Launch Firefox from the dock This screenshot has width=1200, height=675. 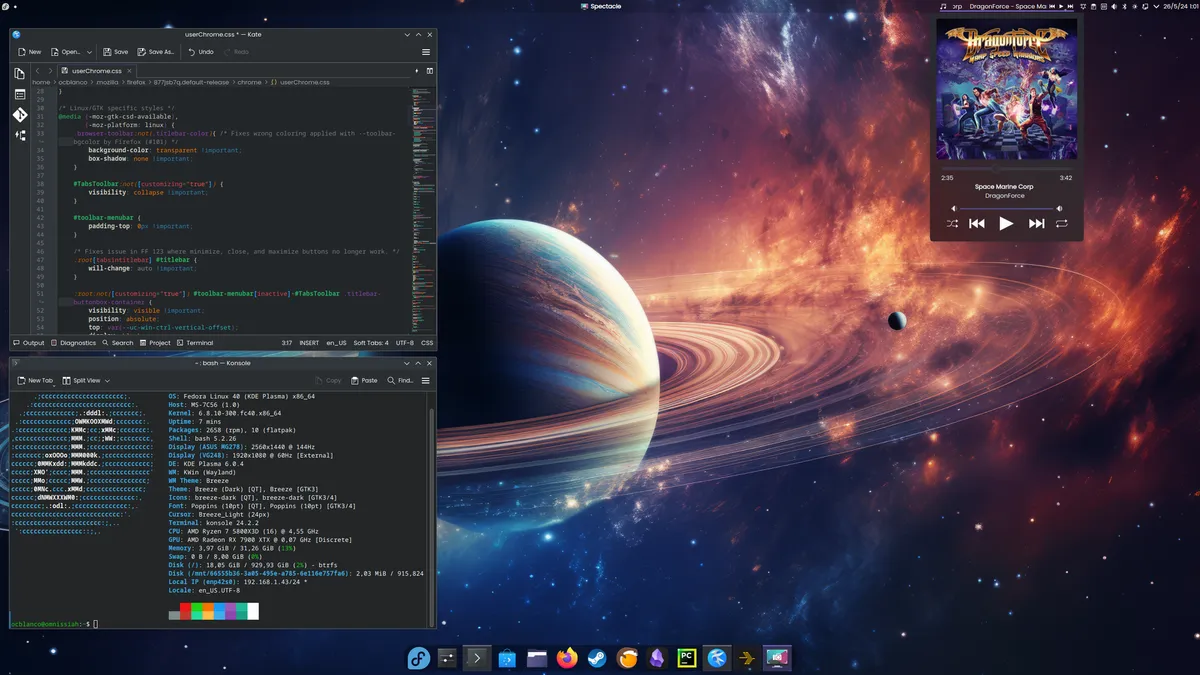click(x=567, y=658)
